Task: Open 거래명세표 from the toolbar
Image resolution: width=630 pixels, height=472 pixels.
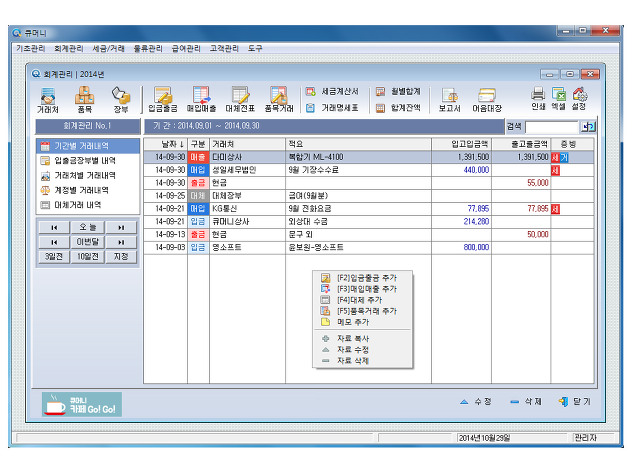Action: pyautogui.click(x=332, y=108)
